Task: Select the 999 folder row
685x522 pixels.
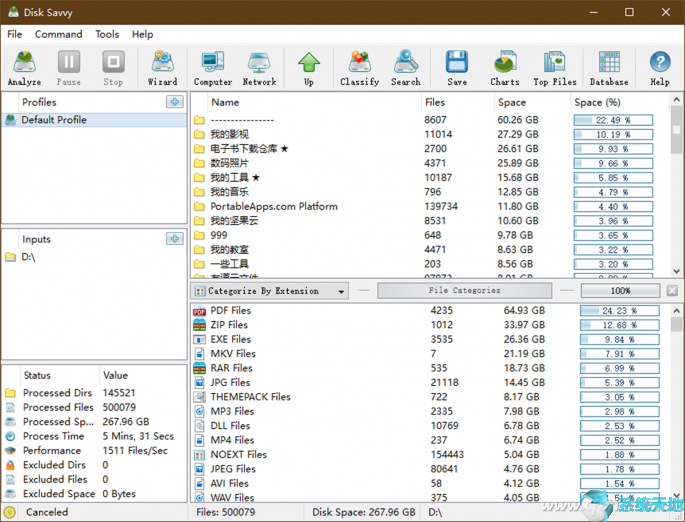Action: point(430,235)
